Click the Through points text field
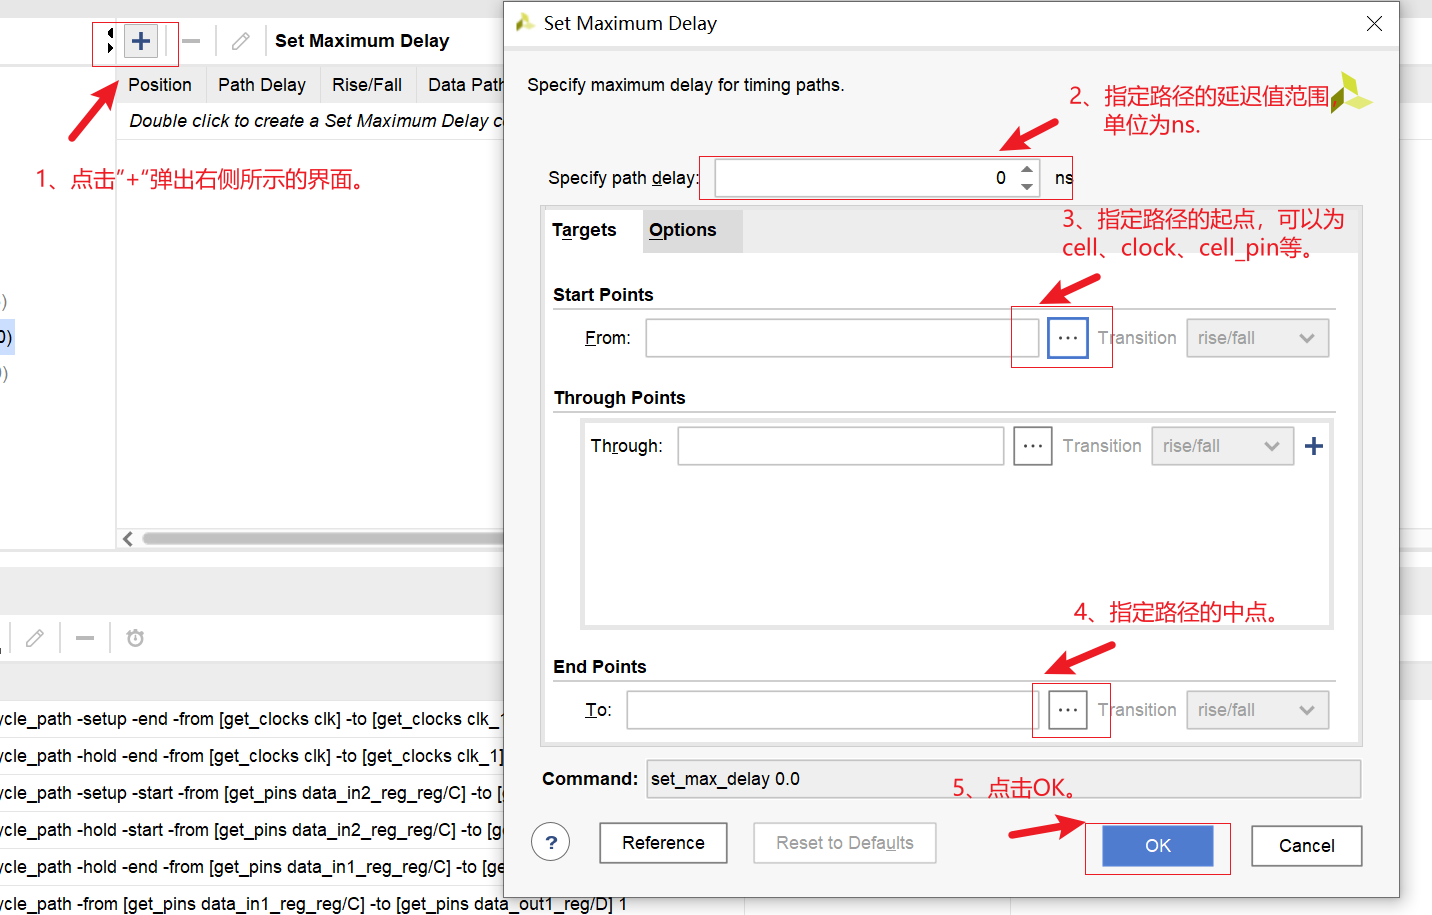This screenshot has height=915, width=1432. (841, 446)
